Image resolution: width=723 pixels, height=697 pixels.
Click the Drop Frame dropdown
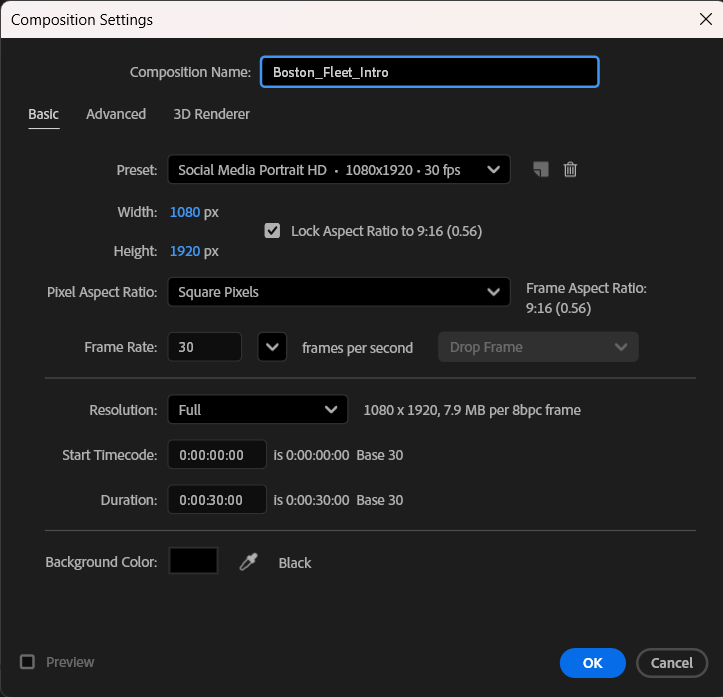point(537,348)
